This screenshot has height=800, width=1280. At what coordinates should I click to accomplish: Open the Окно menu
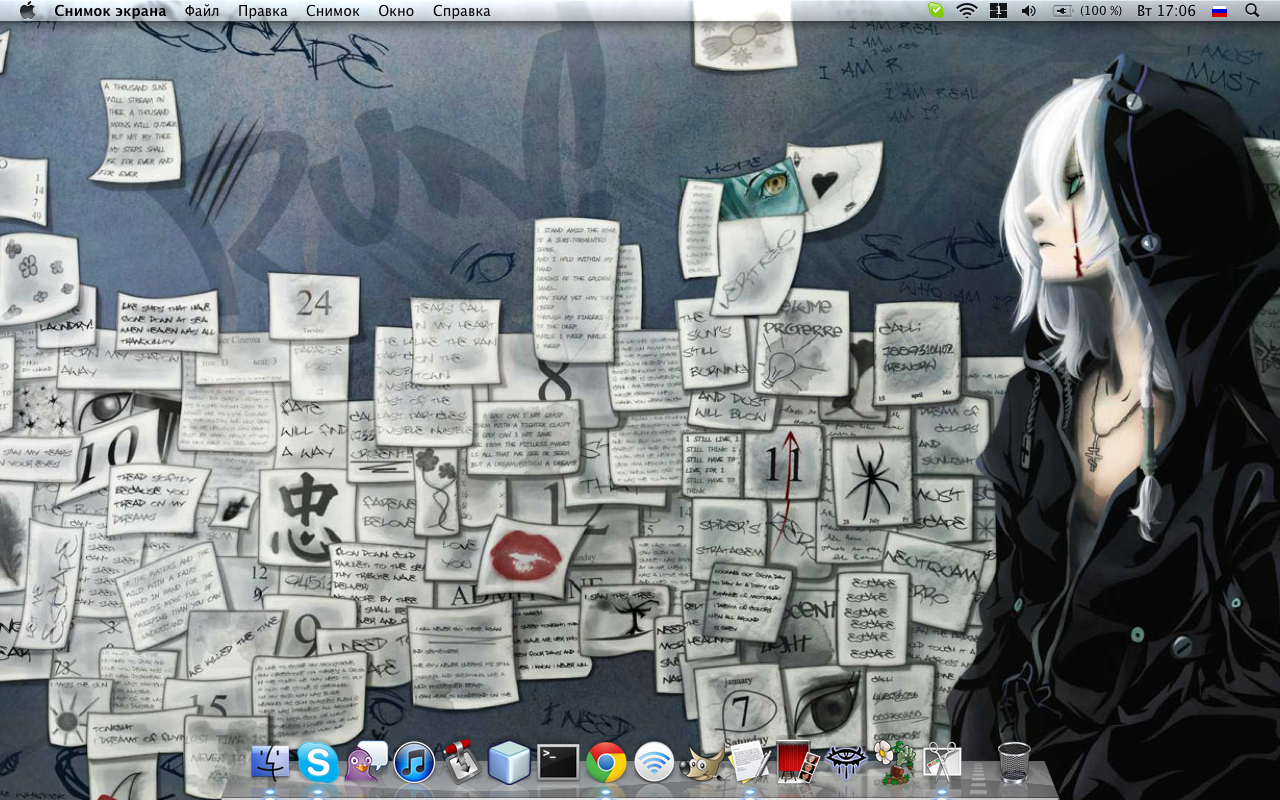point(396,11)
